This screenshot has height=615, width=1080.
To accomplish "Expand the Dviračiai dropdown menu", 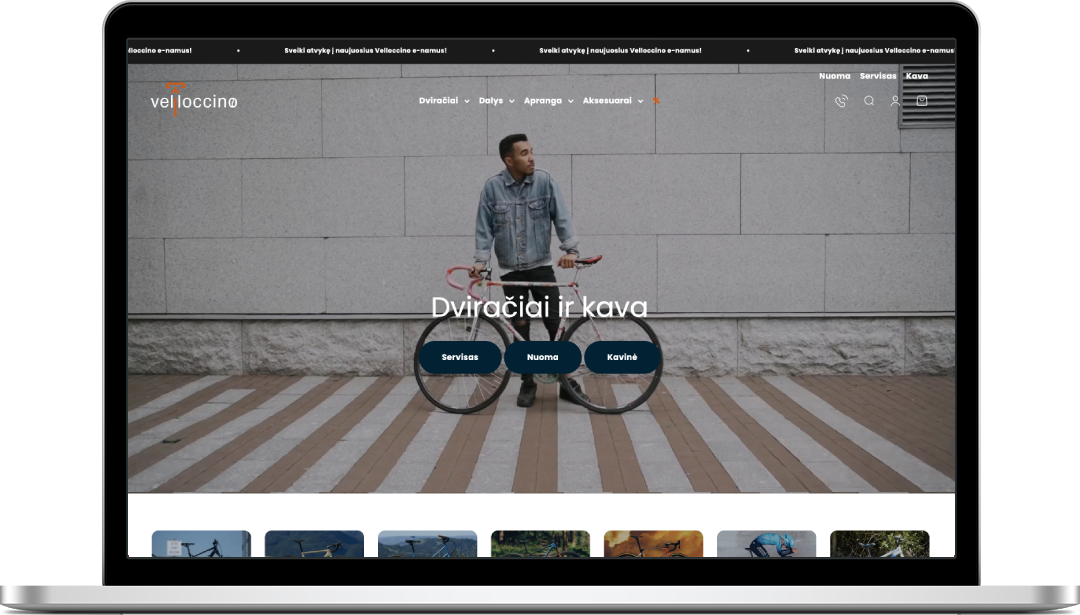I will pyautogui.click(x=443, y=101).
